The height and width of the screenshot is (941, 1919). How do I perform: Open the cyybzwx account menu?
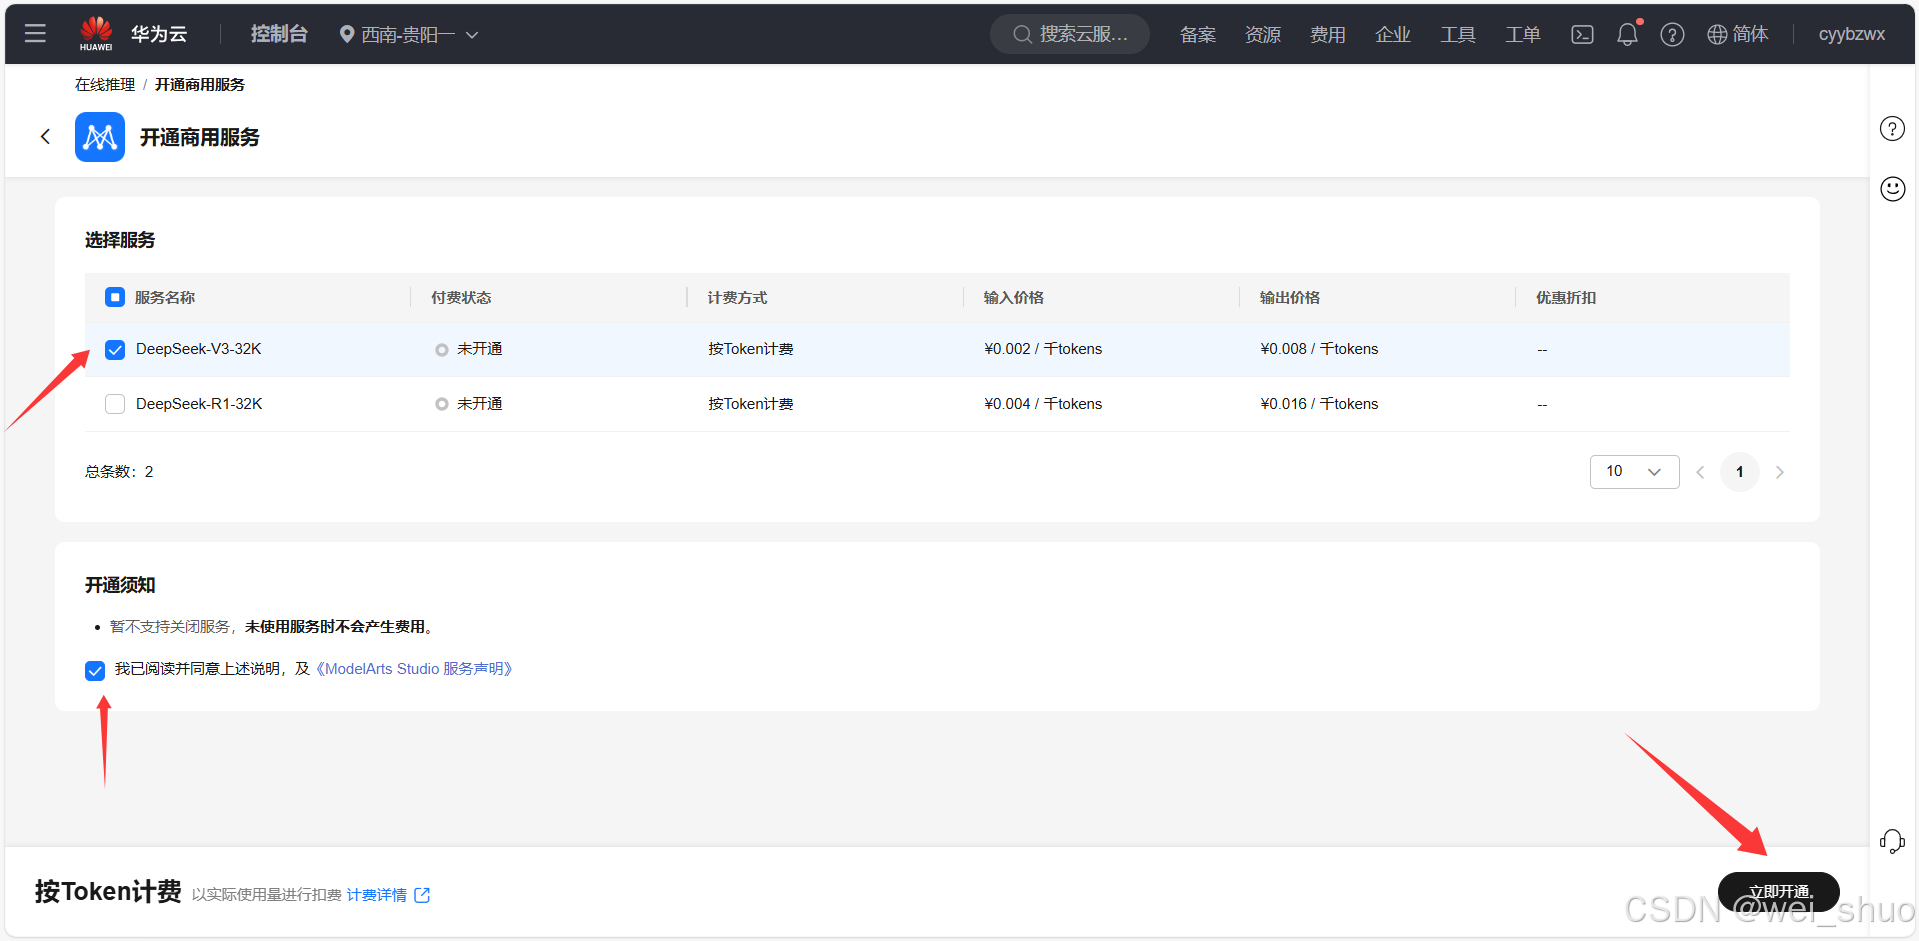[x=1851, y=34]
